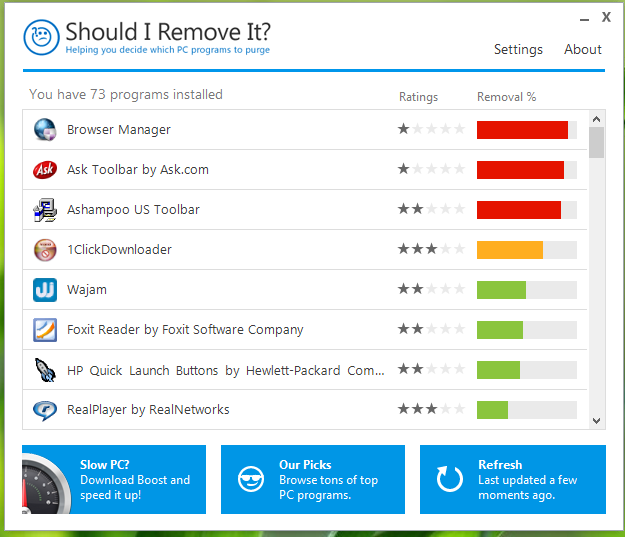Viewport: 625px width, 537px height.
Task: Click the Removal % column header
Action: point(506,97)
